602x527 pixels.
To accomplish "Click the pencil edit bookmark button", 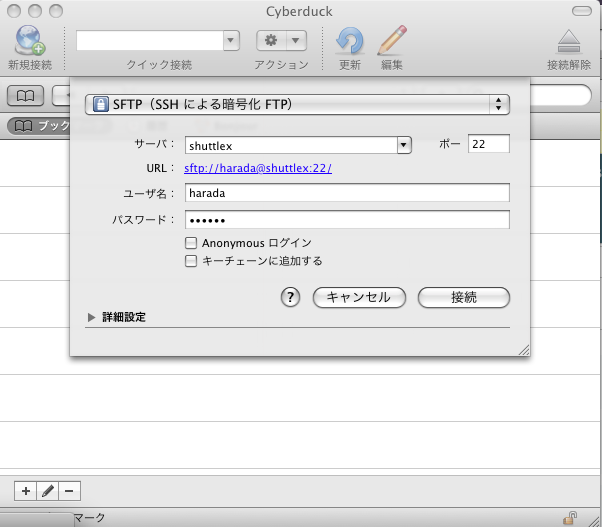I will (47, 491).
